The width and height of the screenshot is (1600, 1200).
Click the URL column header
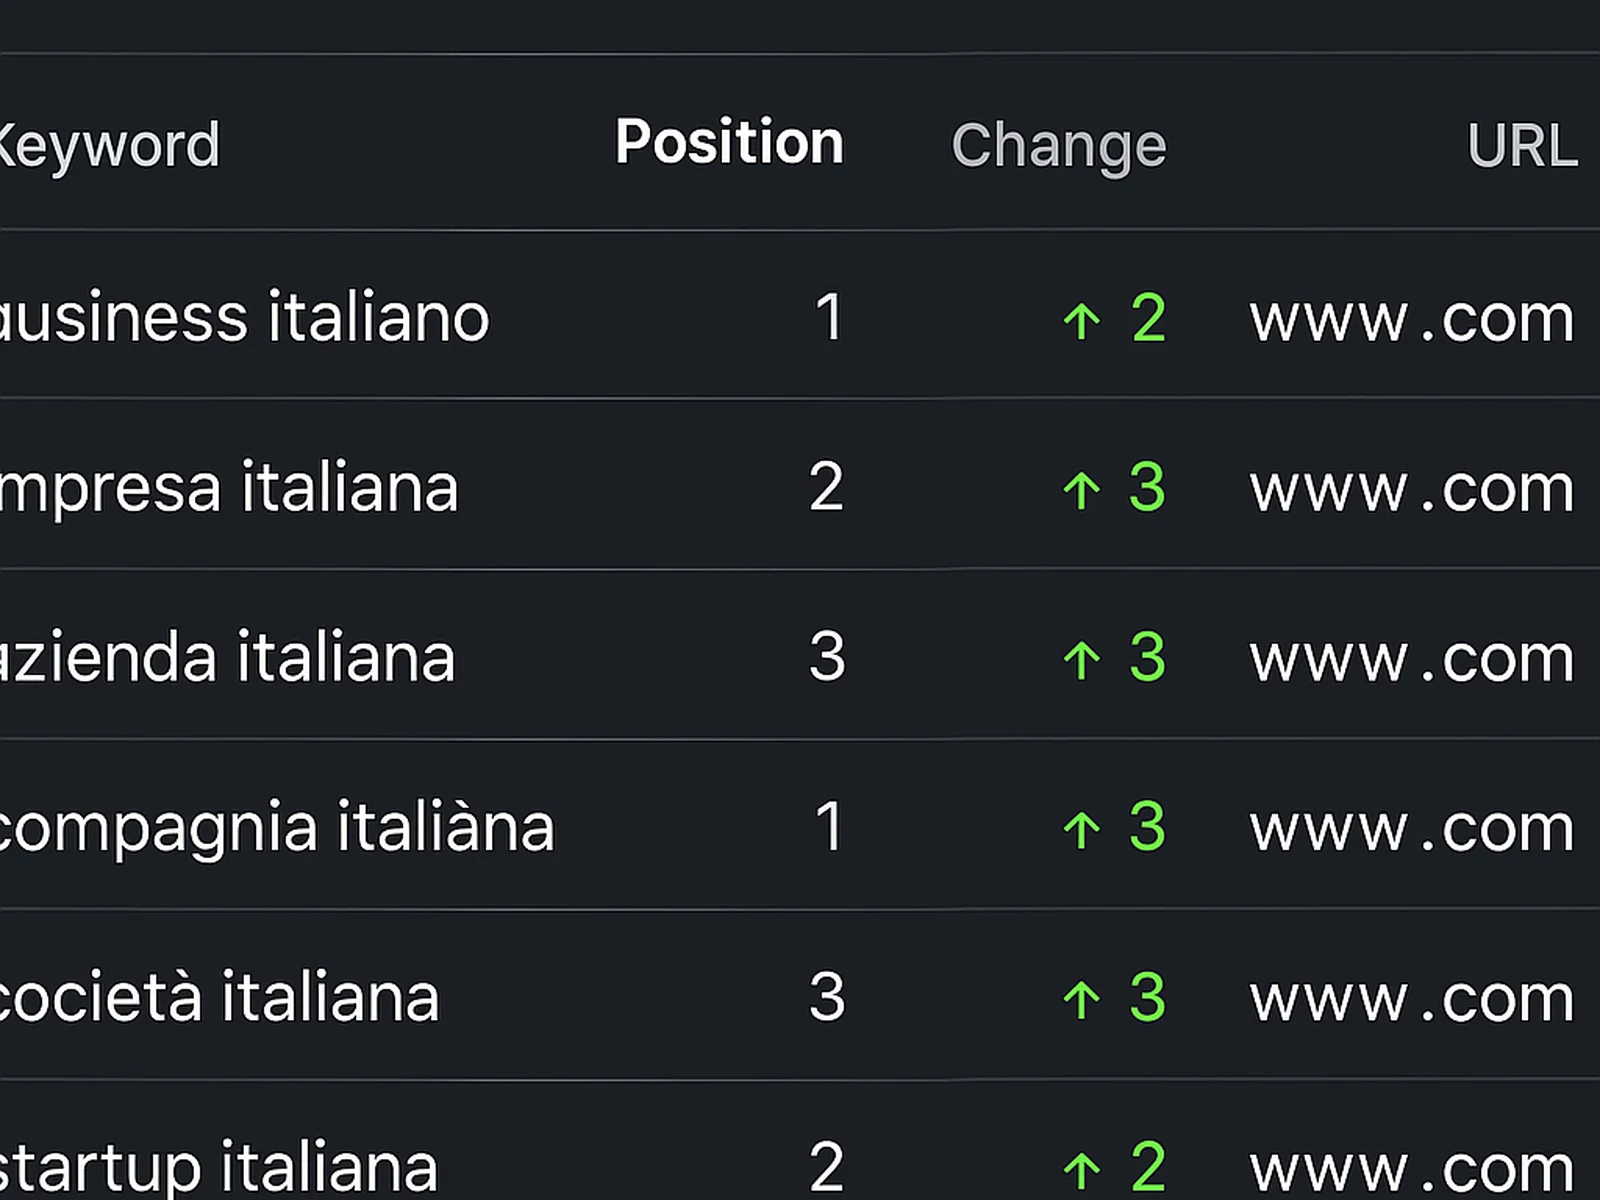[x=1521, y=146]
